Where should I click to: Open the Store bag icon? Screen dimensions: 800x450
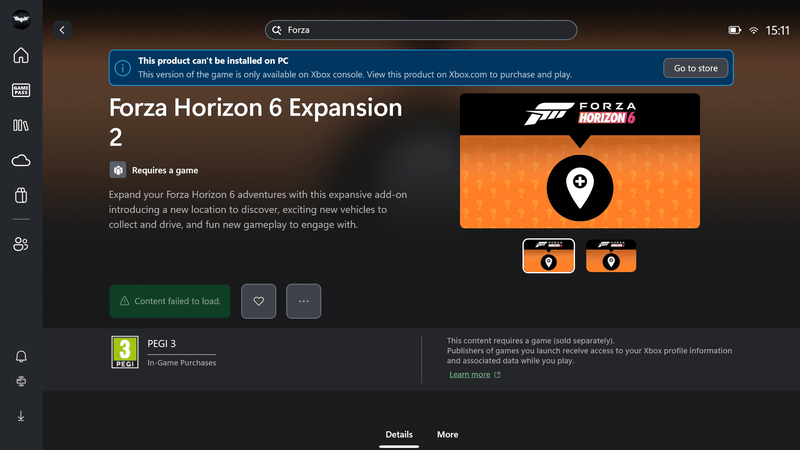[21, 195]
